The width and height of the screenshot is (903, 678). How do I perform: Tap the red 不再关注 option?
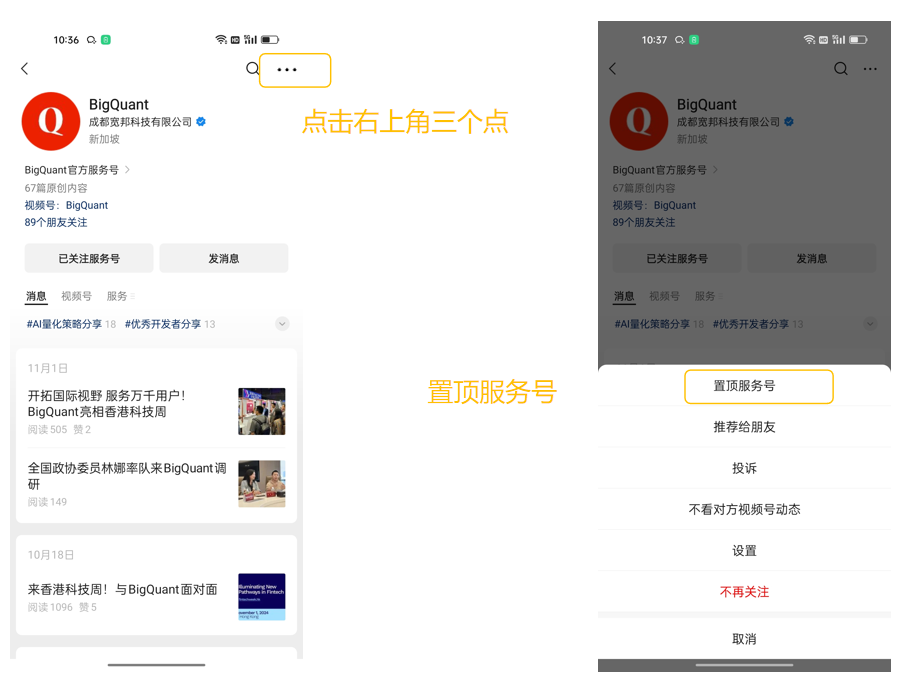(x=744, y=592)
